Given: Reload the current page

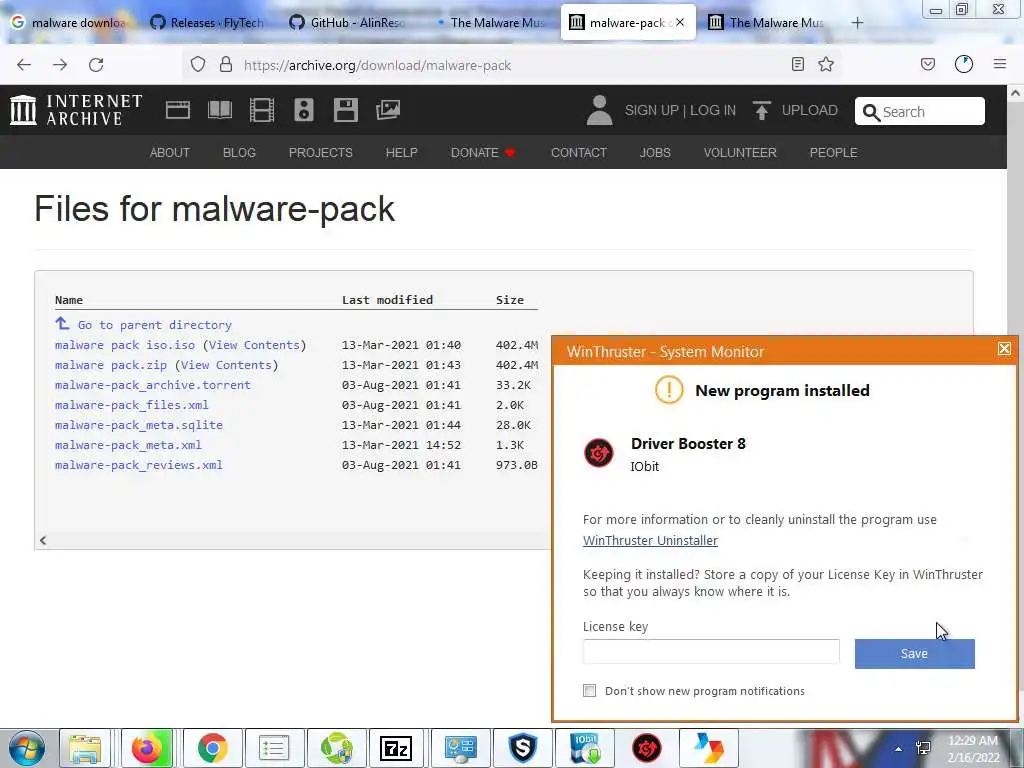Looking at the screenshot, I should 96,65.
